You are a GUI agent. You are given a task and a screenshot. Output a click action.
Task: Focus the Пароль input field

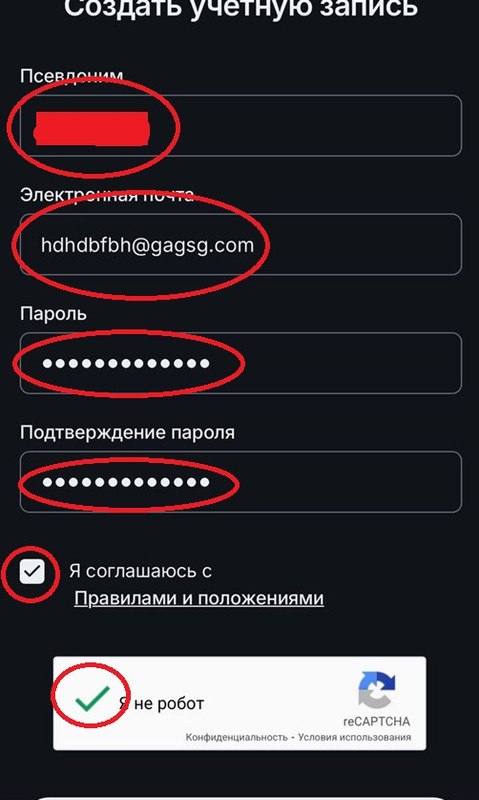coord(241,363)
